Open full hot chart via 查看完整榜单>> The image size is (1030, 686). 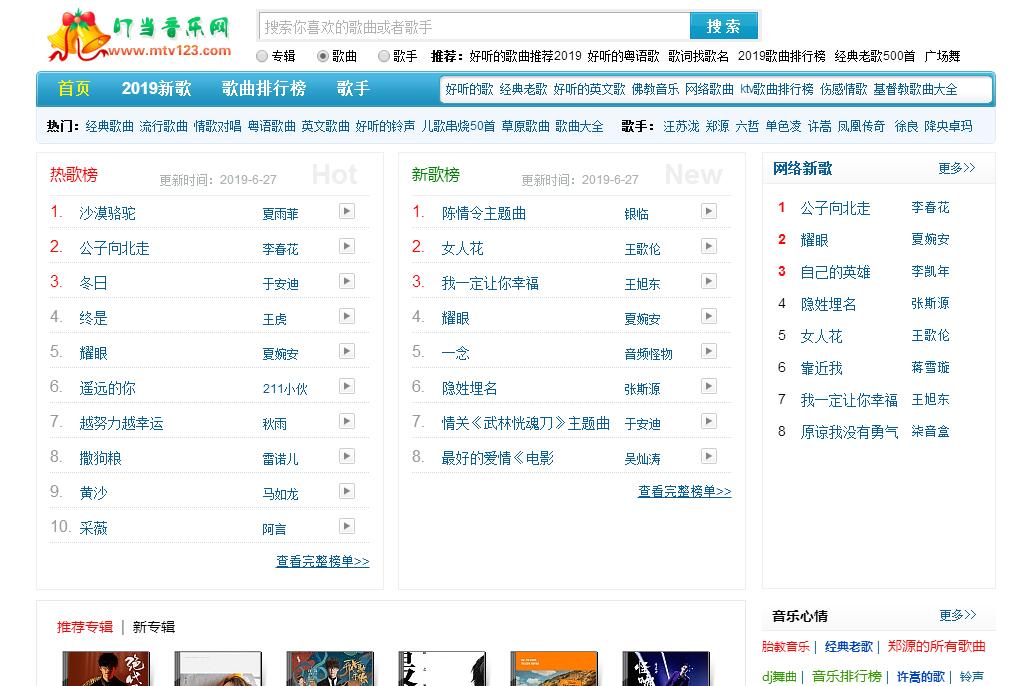pos(322,562)
